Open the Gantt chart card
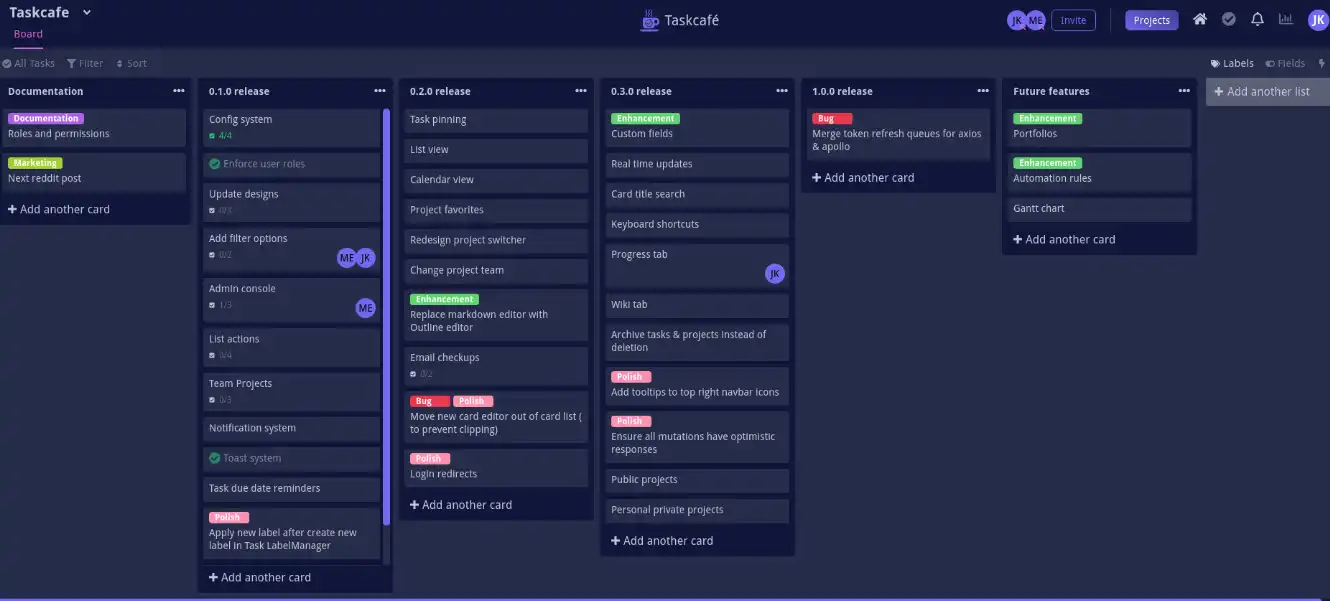1330x601 pixels. click(1099, 209)
